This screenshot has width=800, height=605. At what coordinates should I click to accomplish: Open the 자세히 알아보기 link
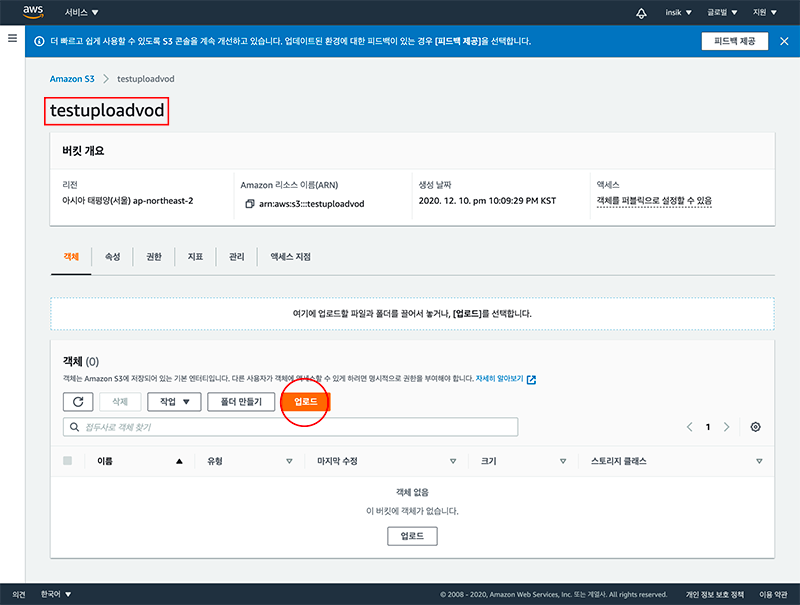point(499,379)
